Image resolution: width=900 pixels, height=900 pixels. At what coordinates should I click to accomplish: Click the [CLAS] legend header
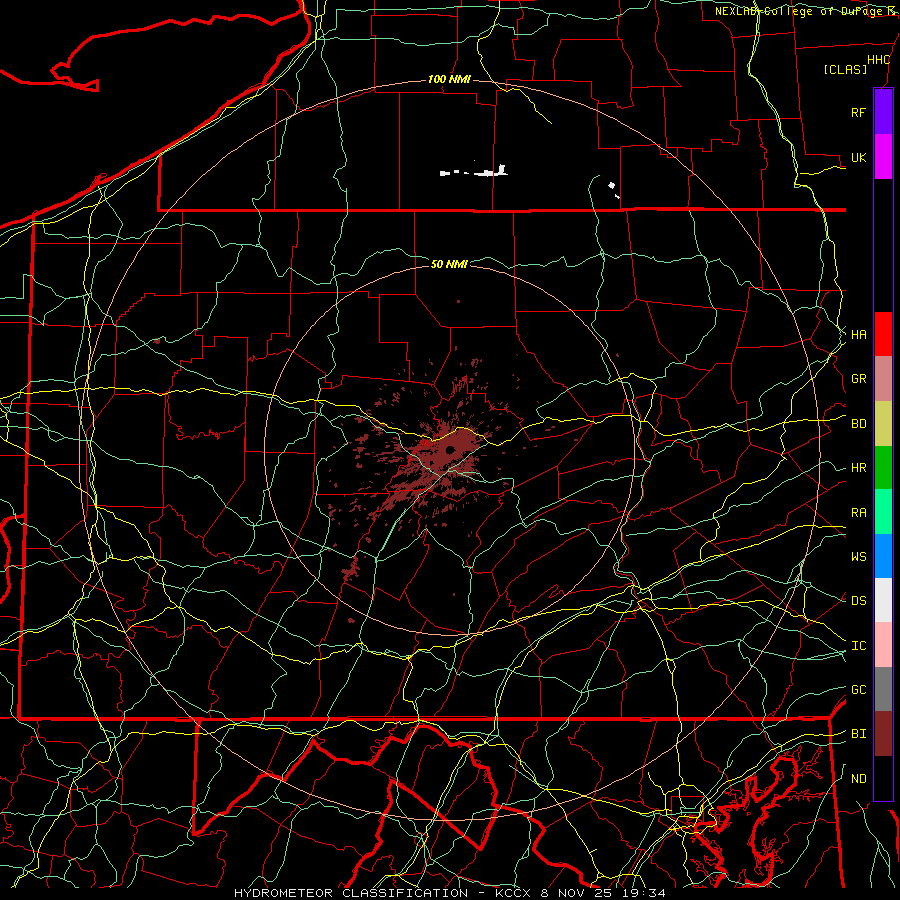[845, 69]
